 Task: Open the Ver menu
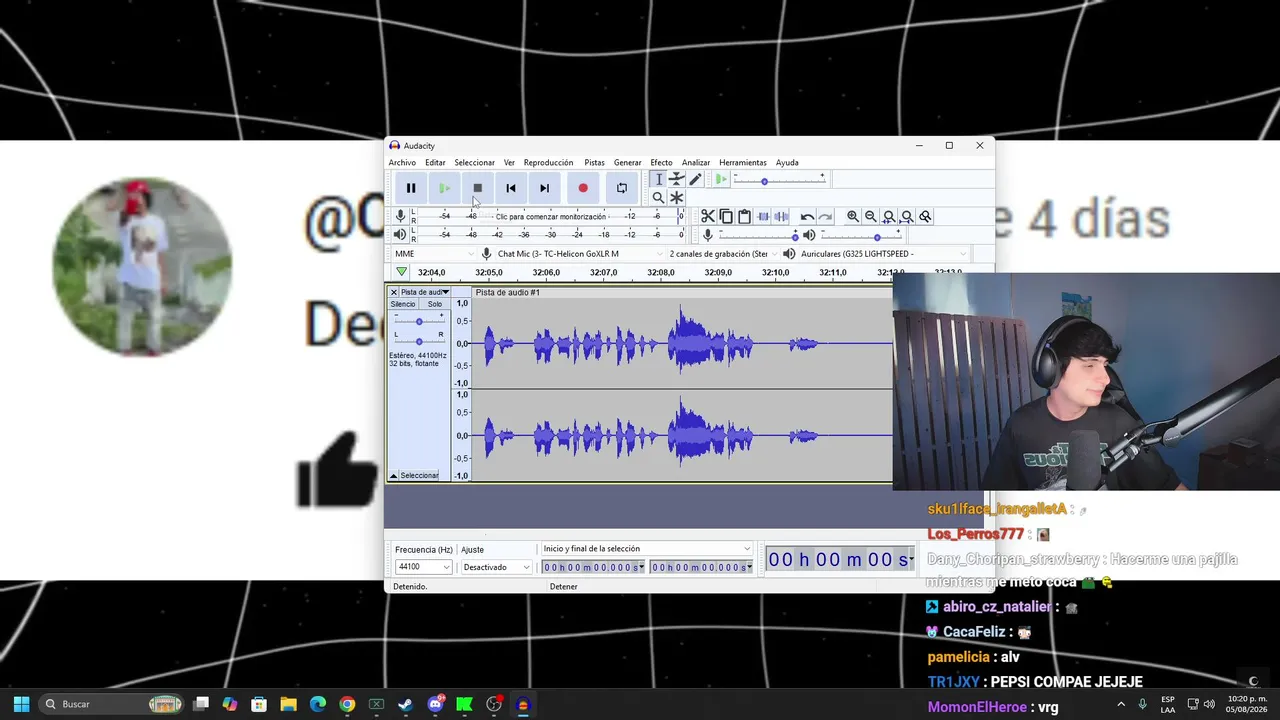point(509,162)
